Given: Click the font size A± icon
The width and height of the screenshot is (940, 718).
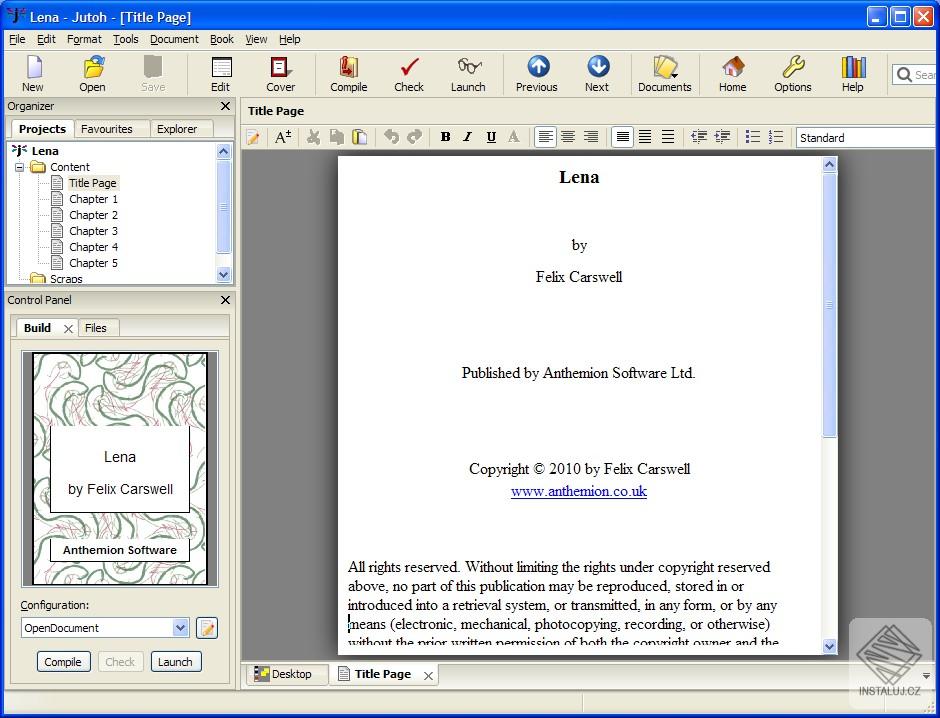Looking at the screenshot, I should click(283, 137).
